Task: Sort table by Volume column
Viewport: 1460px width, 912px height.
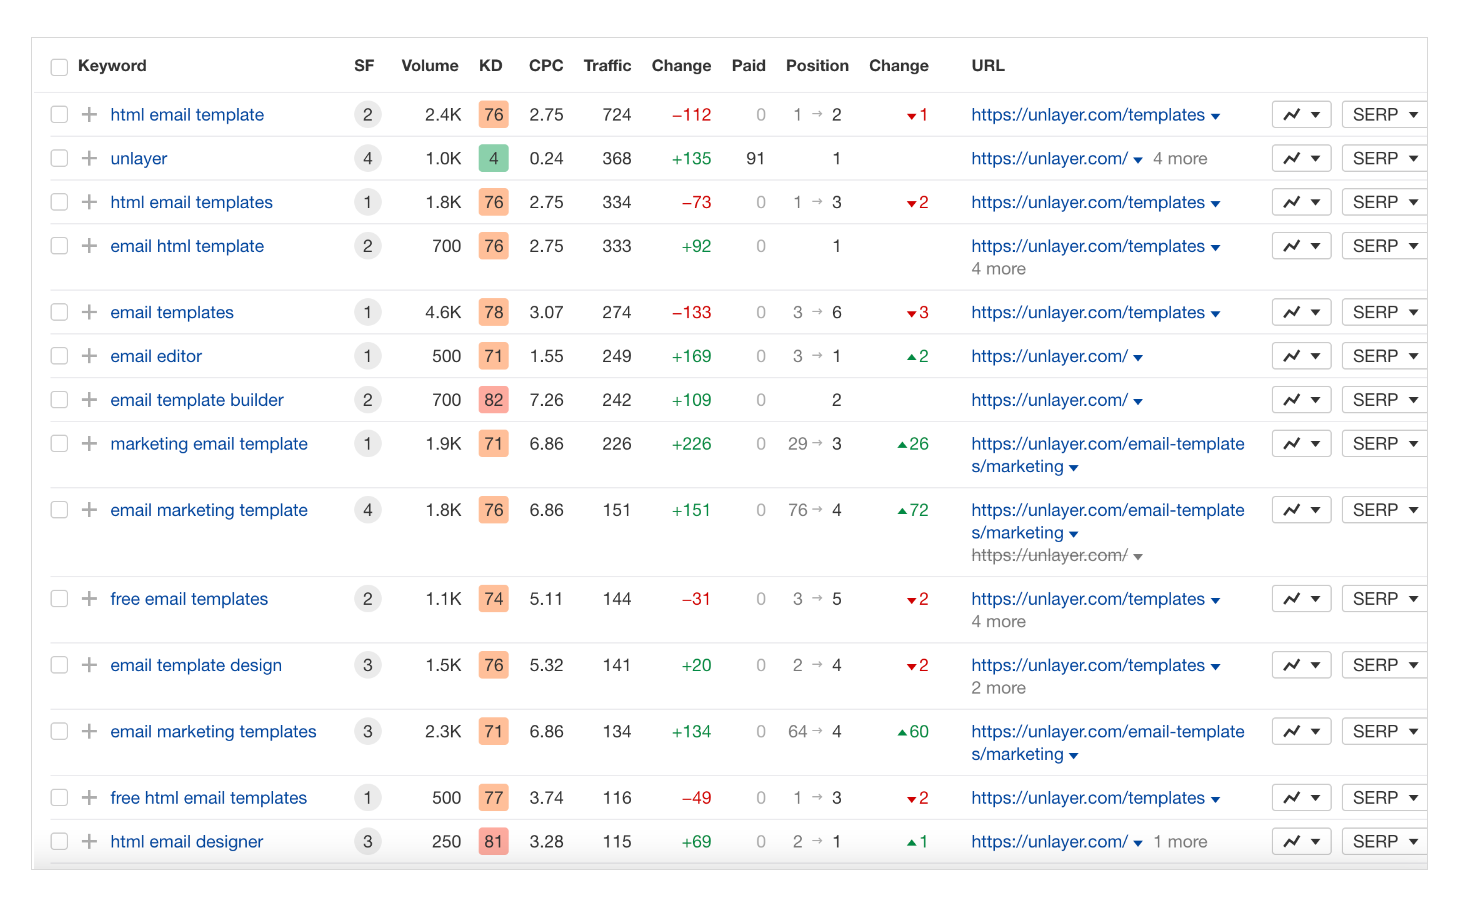Action: 430,66
